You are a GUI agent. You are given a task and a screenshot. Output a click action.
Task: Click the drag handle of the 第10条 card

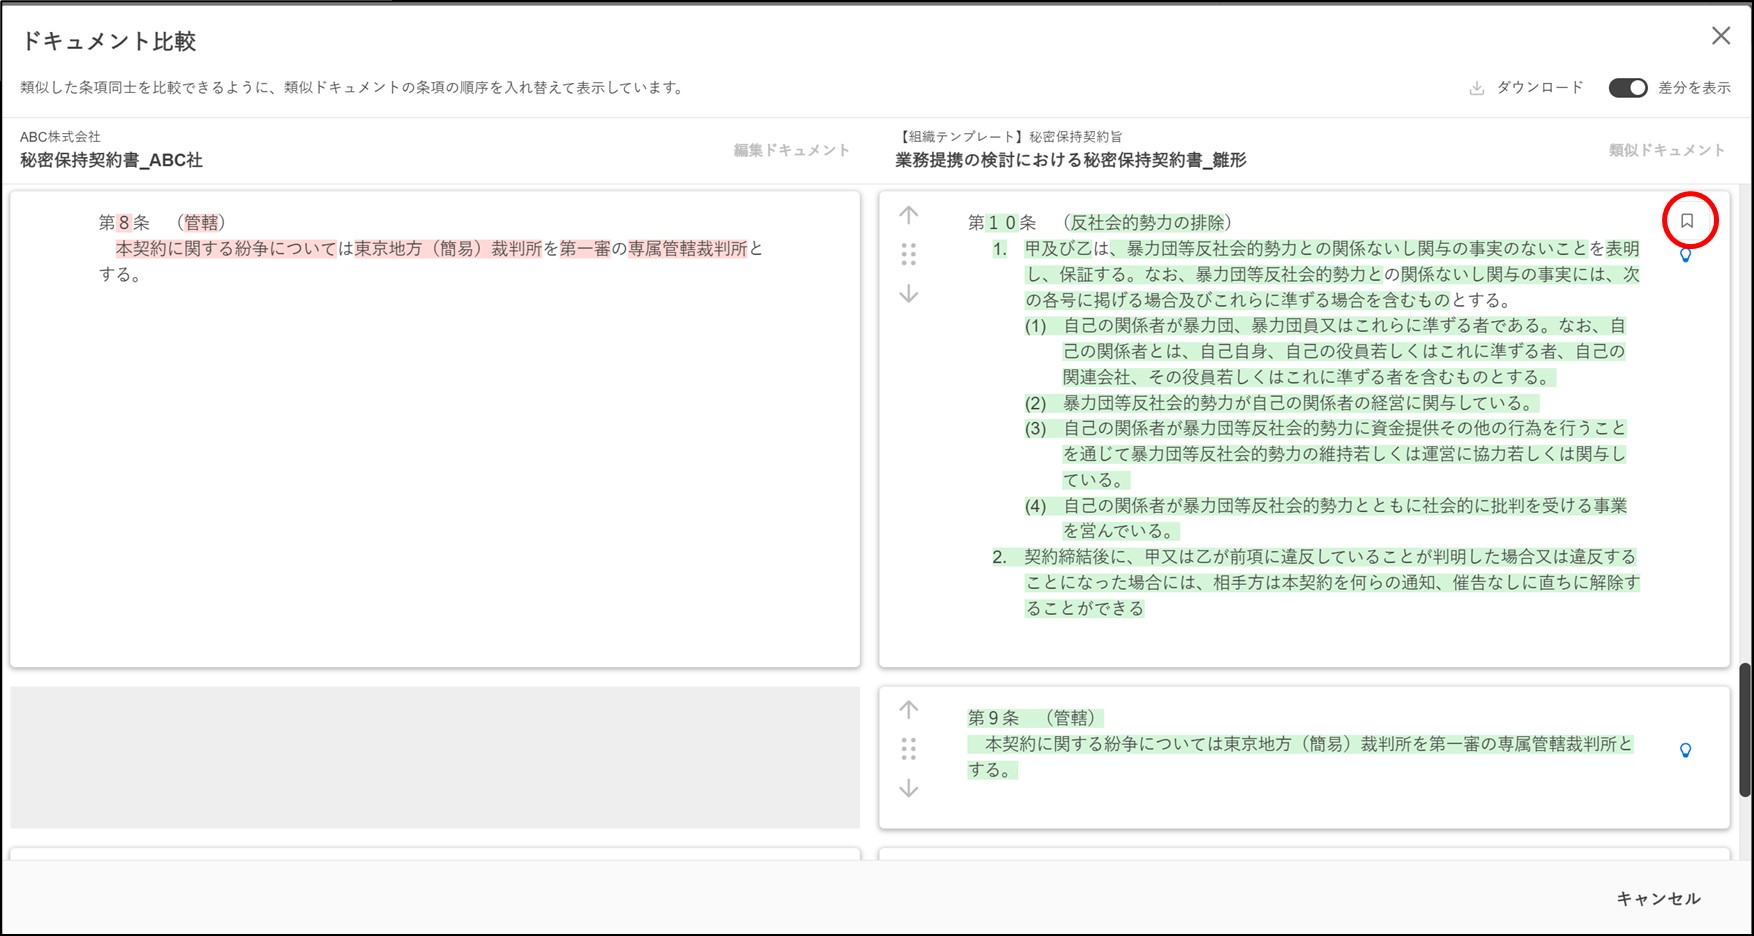908,255
